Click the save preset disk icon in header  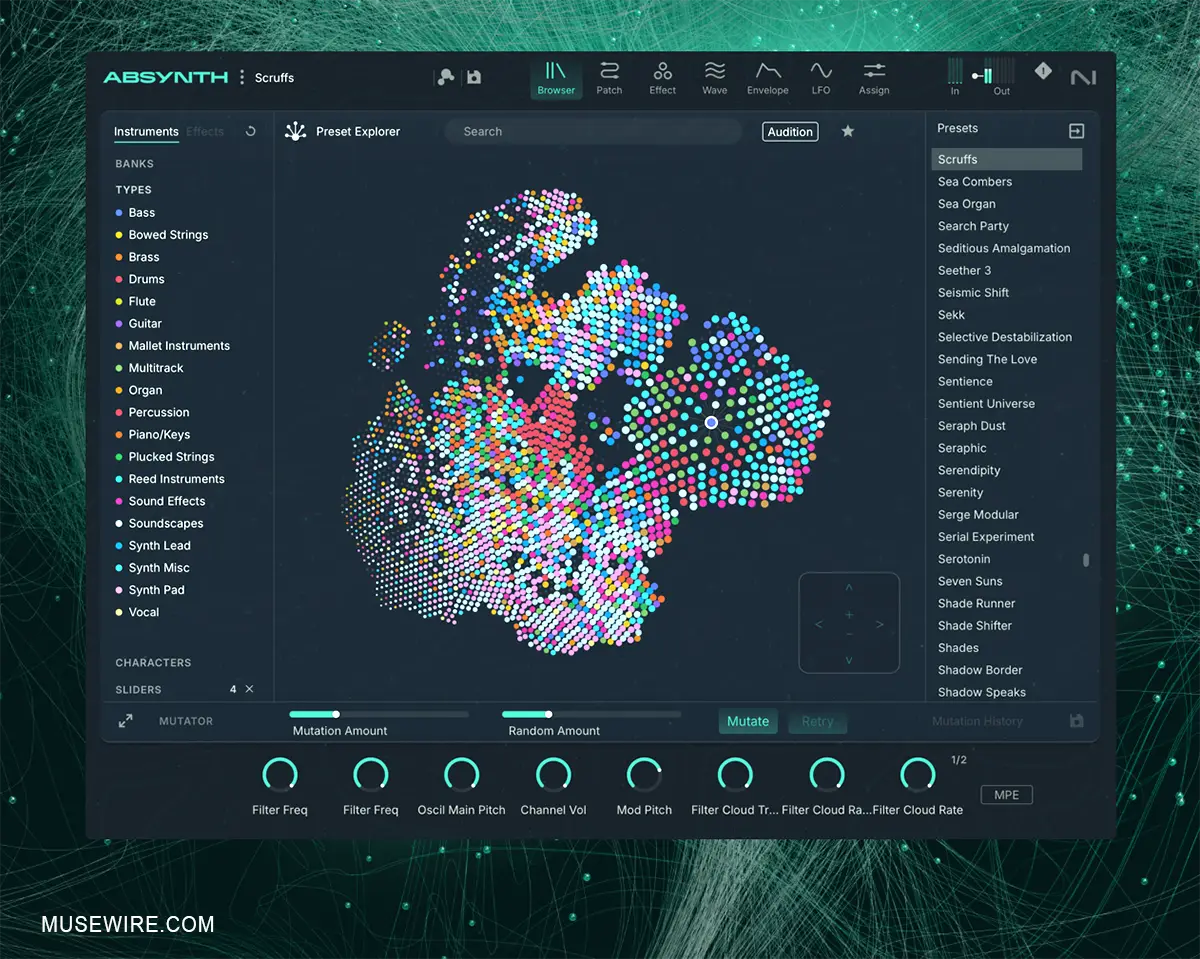tap(474, 77)
